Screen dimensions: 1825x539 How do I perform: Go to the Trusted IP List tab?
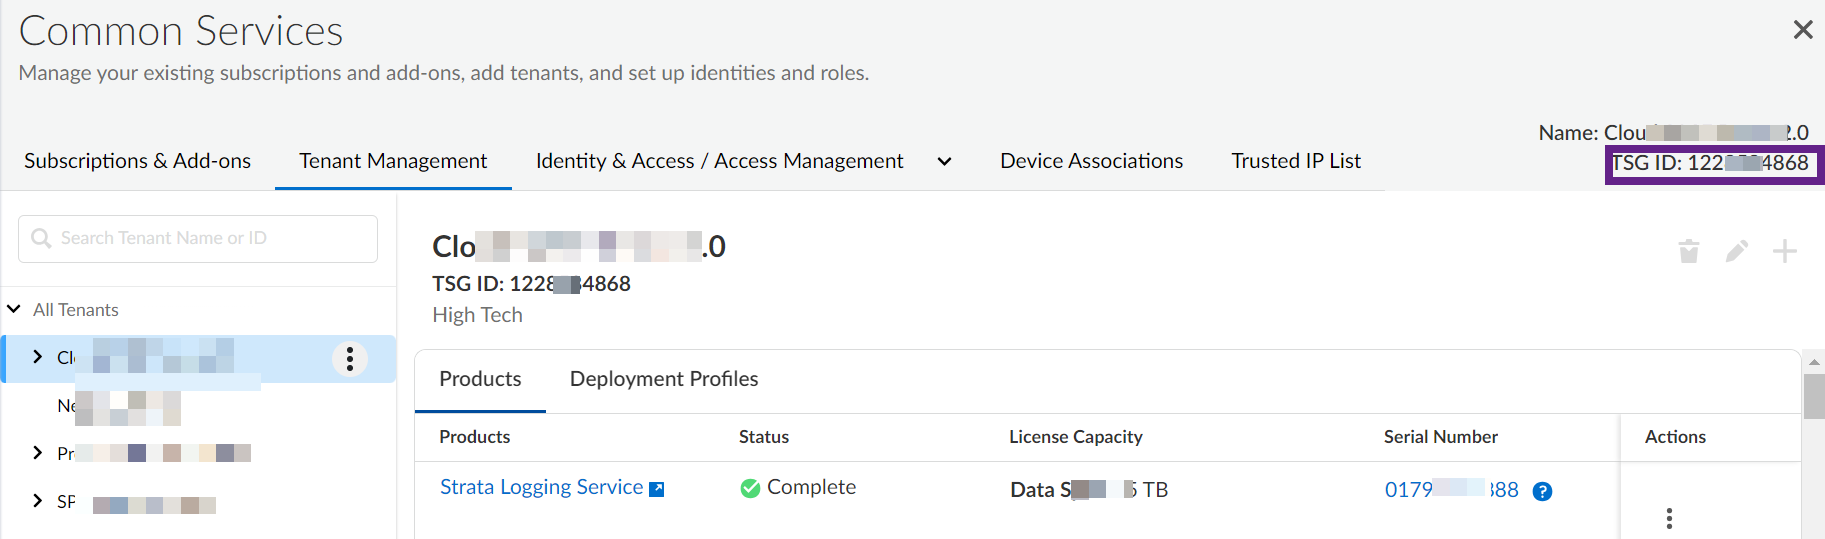(x=1296, y=161)
